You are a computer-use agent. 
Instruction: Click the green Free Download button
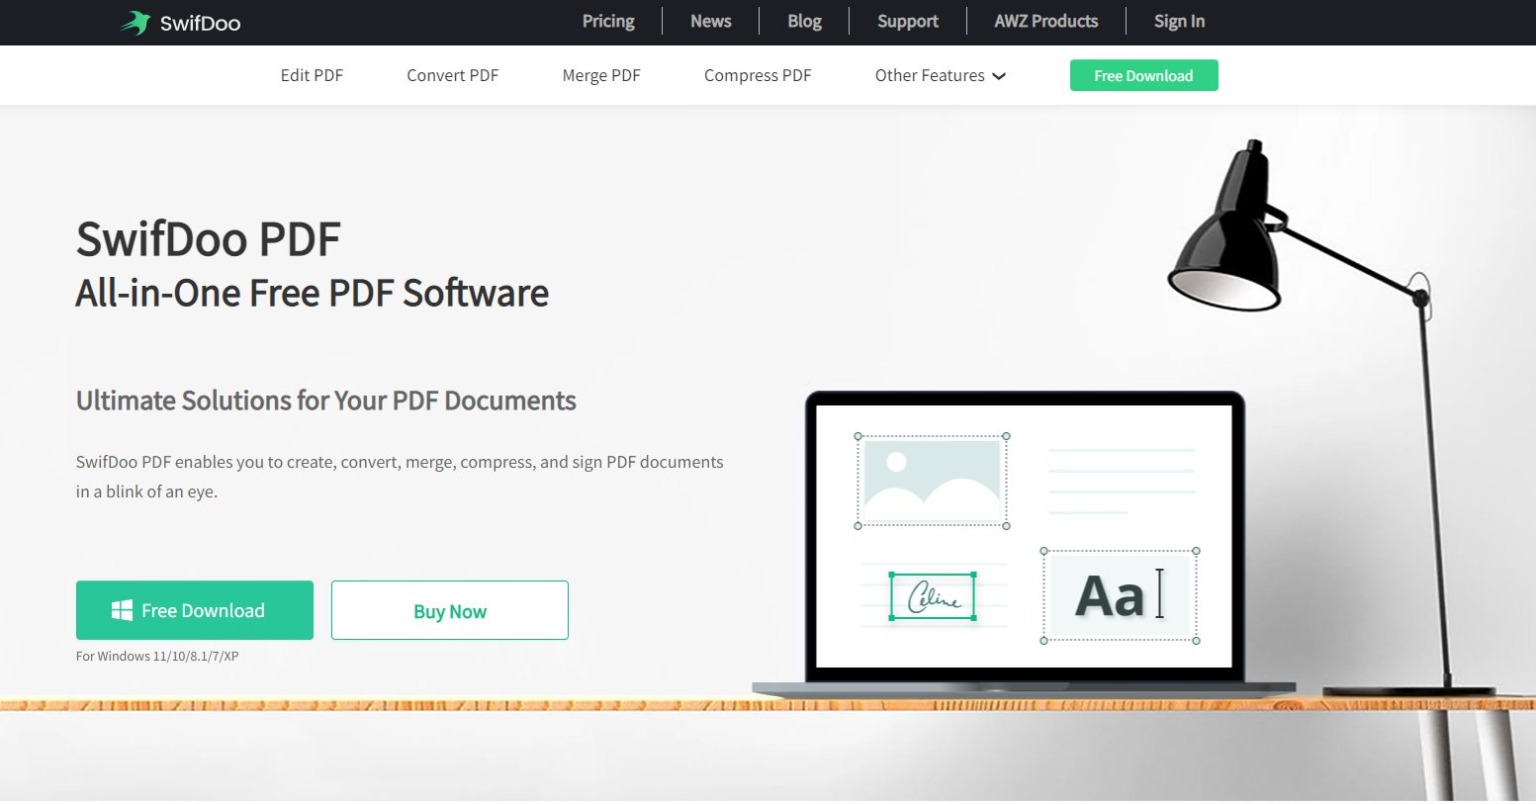click(x=1143, y=75)
